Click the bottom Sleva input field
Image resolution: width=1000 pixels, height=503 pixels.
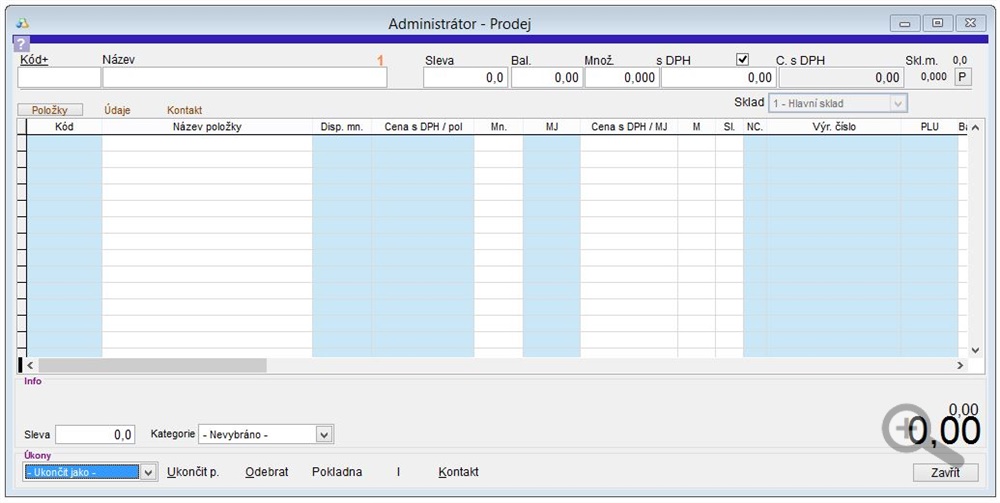pos(95,435)
